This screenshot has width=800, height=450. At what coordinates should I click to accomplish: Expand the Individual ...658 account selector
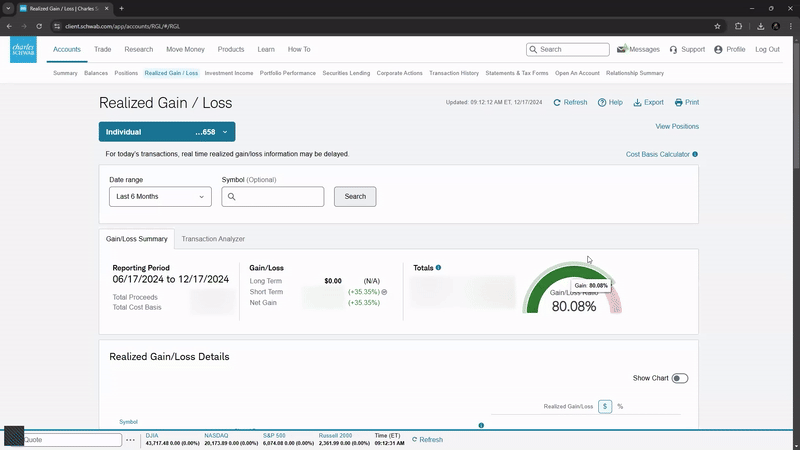pyautogui.click(x=167, y=132)
